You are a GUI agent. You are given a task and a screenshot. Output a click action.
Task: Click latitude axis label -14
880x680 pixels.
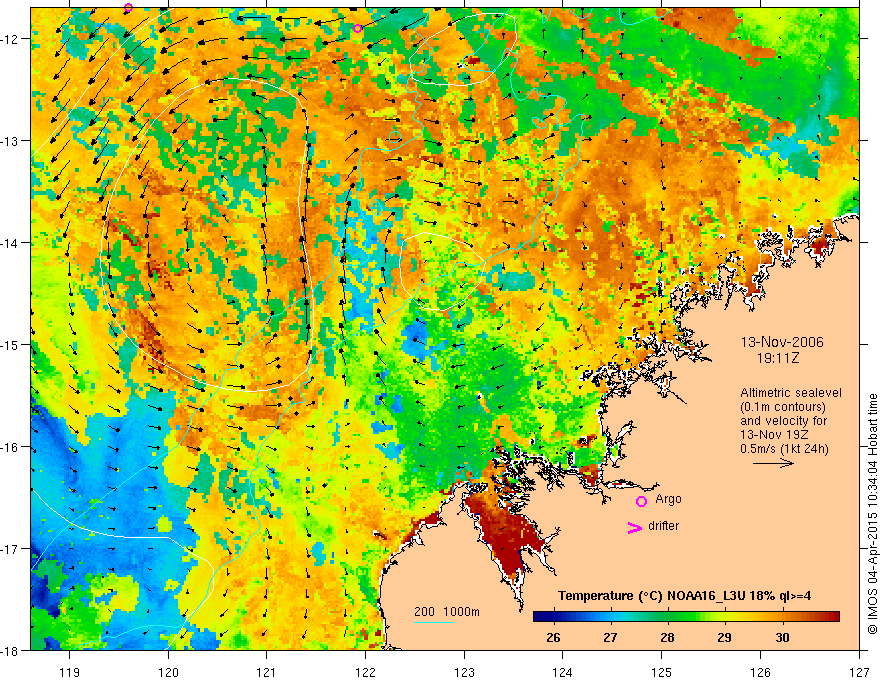[10, 243]
